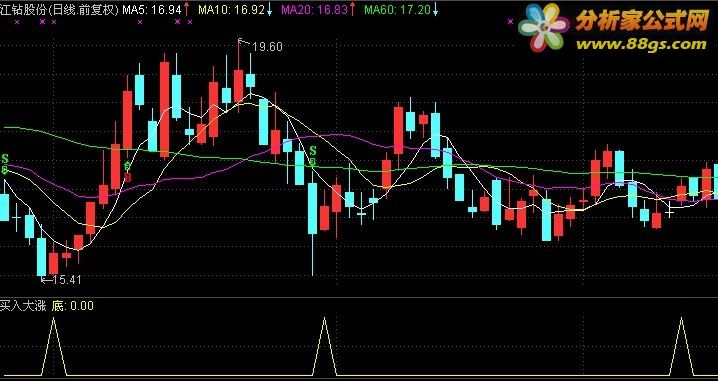Select the MA5: 16.94 indicator label
Screen dimensions: 718x381
point(152,10)
